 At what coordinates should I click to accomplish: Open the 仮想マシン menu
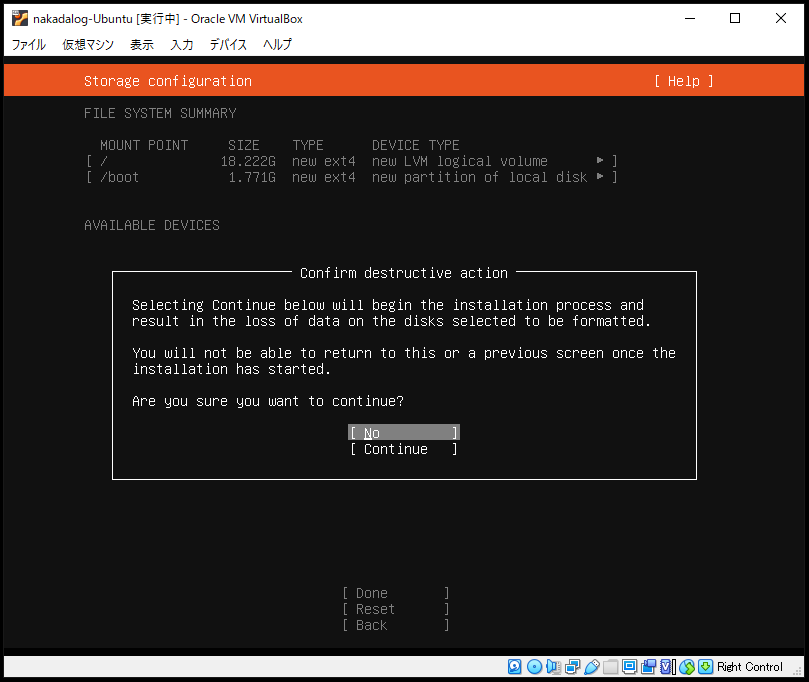(88, 45)
